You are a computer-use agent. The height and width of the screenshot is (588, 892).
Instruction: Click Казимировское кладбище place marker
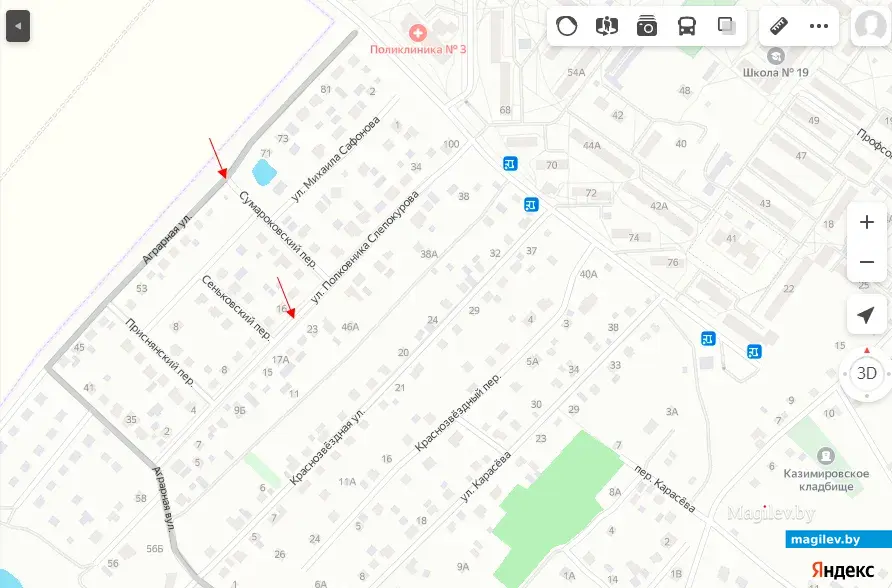[825, 456]
